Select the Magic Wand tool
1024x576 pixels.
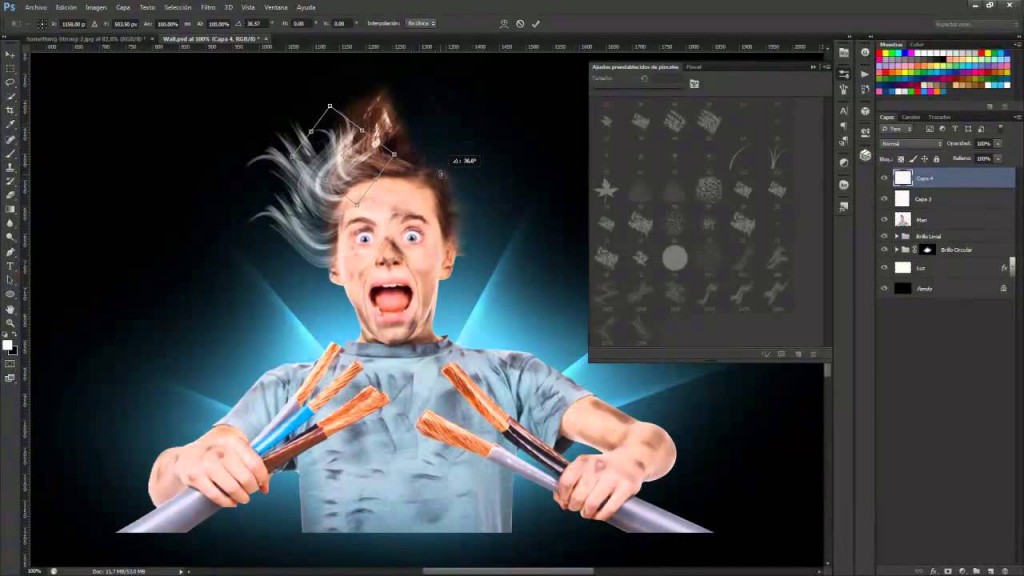(10, 97)
